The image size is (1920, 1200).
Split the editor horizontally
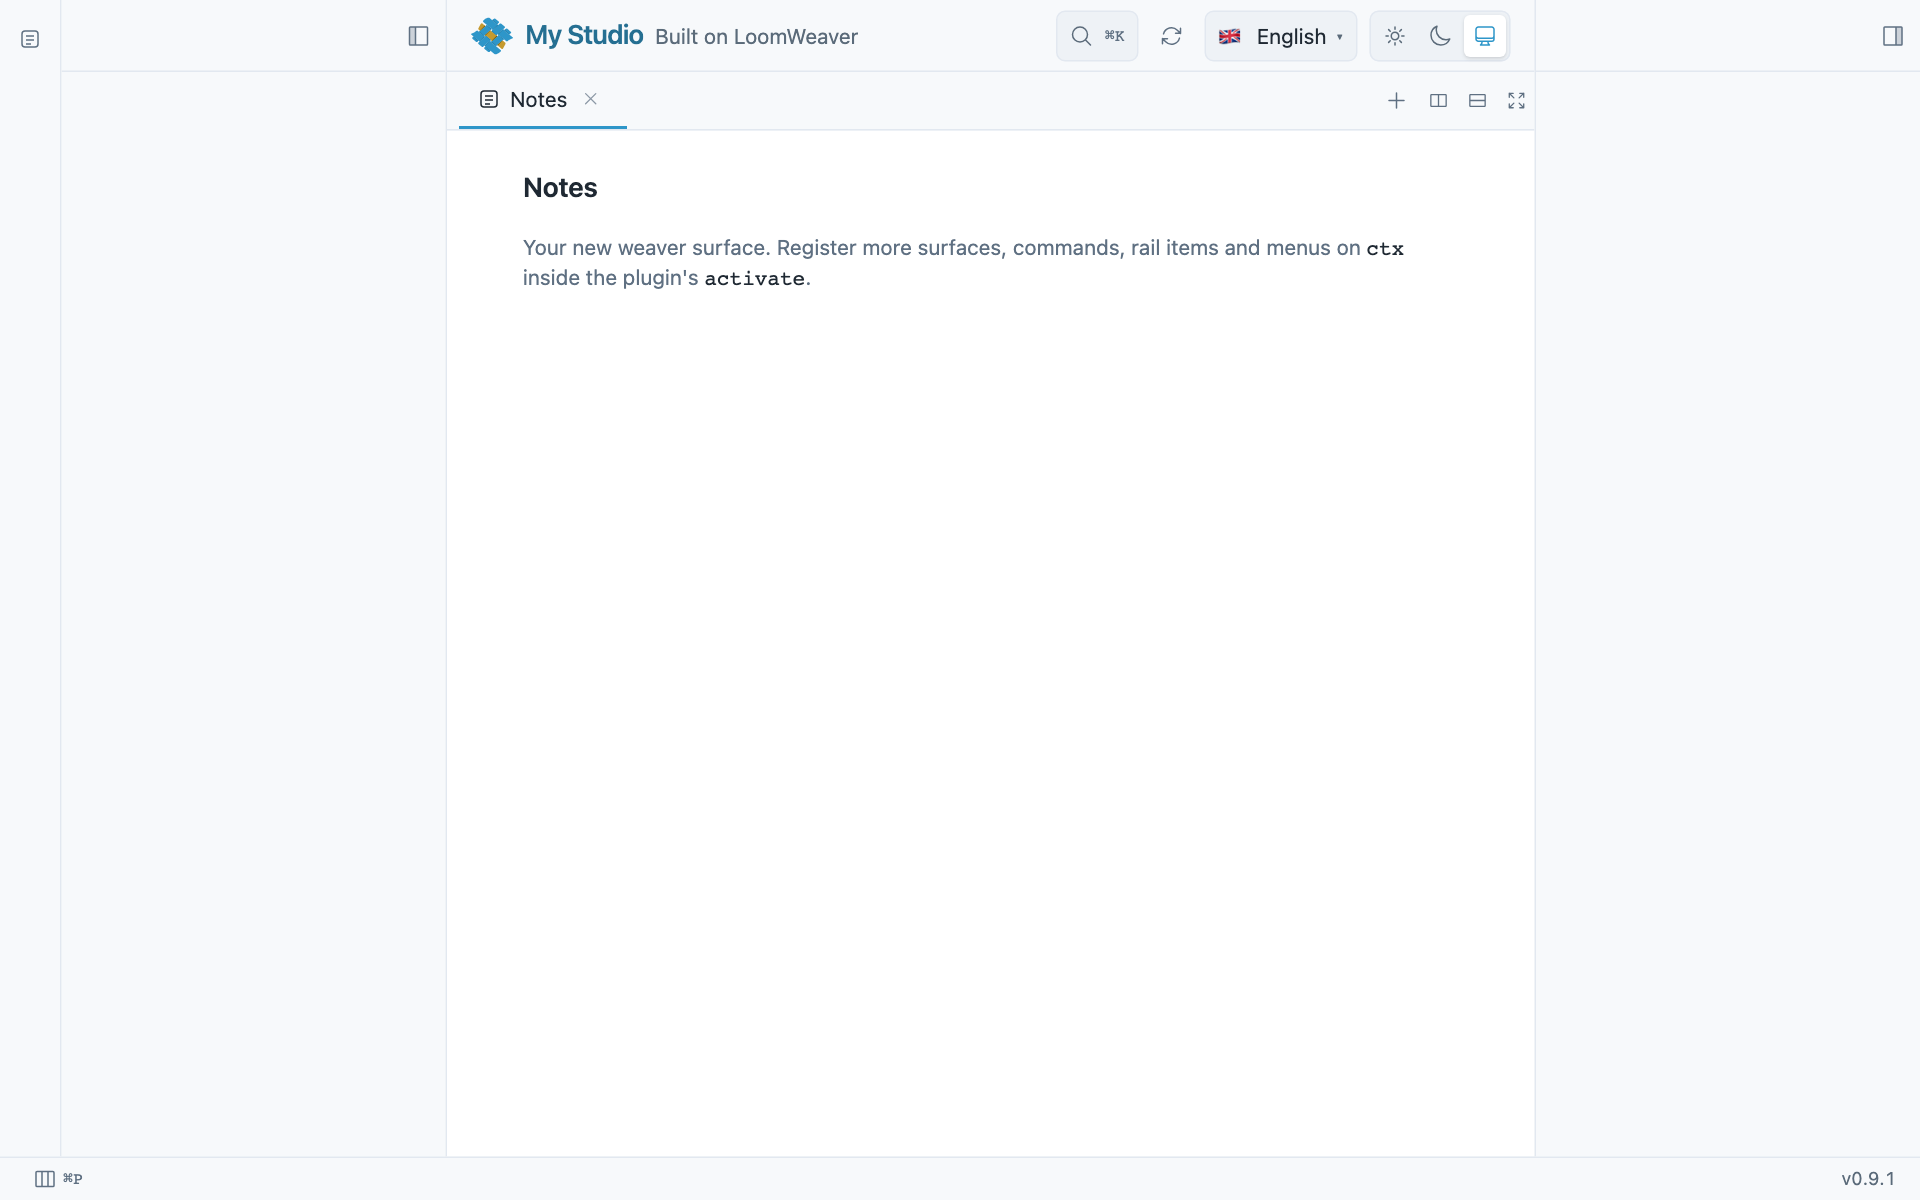click(x=1477, y=100)
